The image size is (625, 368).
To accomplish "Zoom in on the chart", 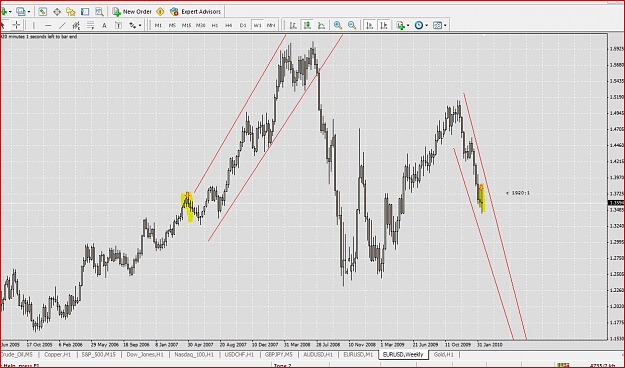I will click(x=338, y=26).
